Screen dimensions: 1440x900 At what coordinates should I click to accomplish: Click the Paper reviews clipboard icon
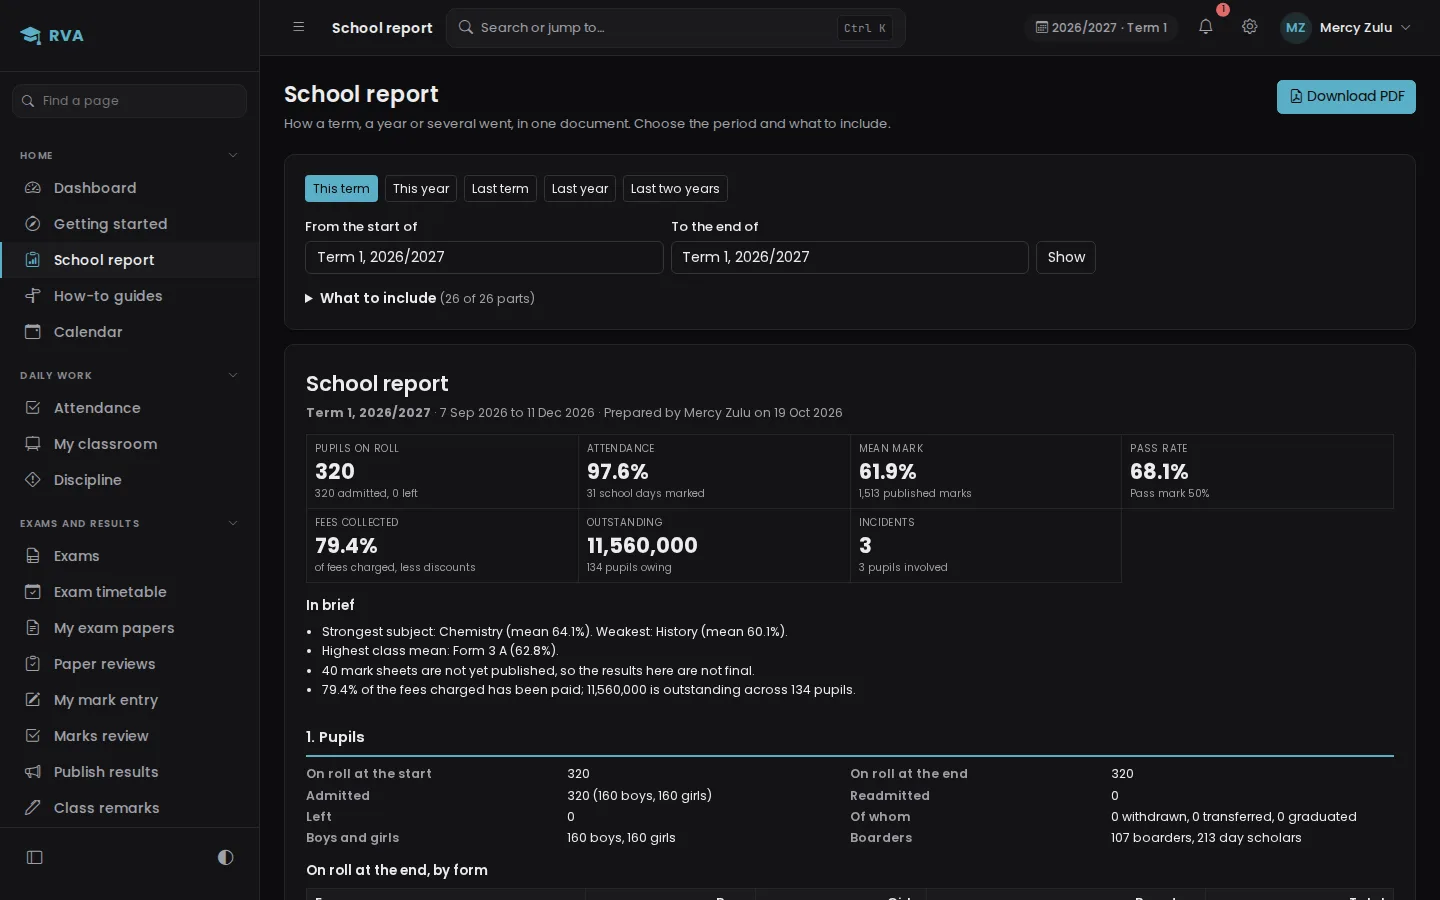(x=33, y=664)
